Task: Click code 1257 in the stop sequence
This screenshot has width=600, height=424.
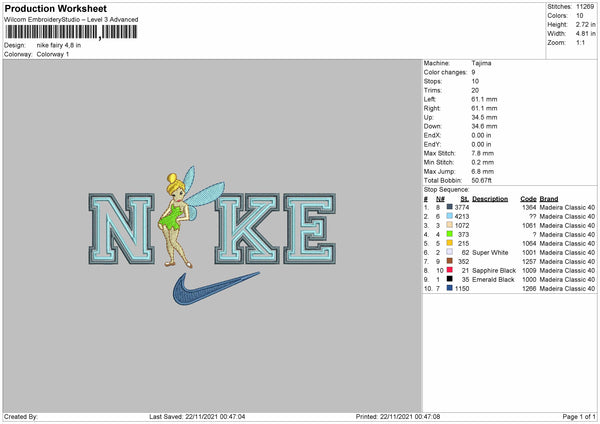Action: pos(529,261)
